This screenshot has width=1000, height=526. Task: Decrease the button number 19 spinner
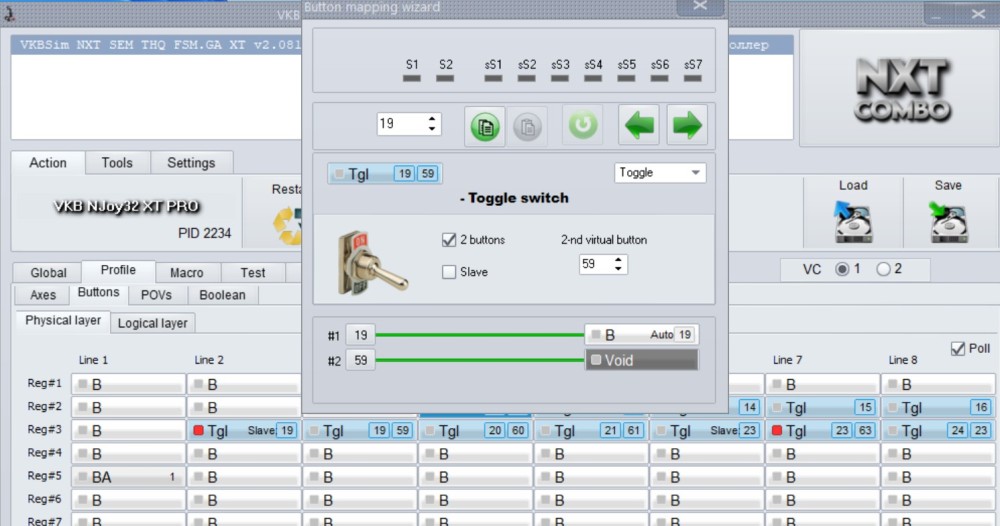click(x=432, y=129)
